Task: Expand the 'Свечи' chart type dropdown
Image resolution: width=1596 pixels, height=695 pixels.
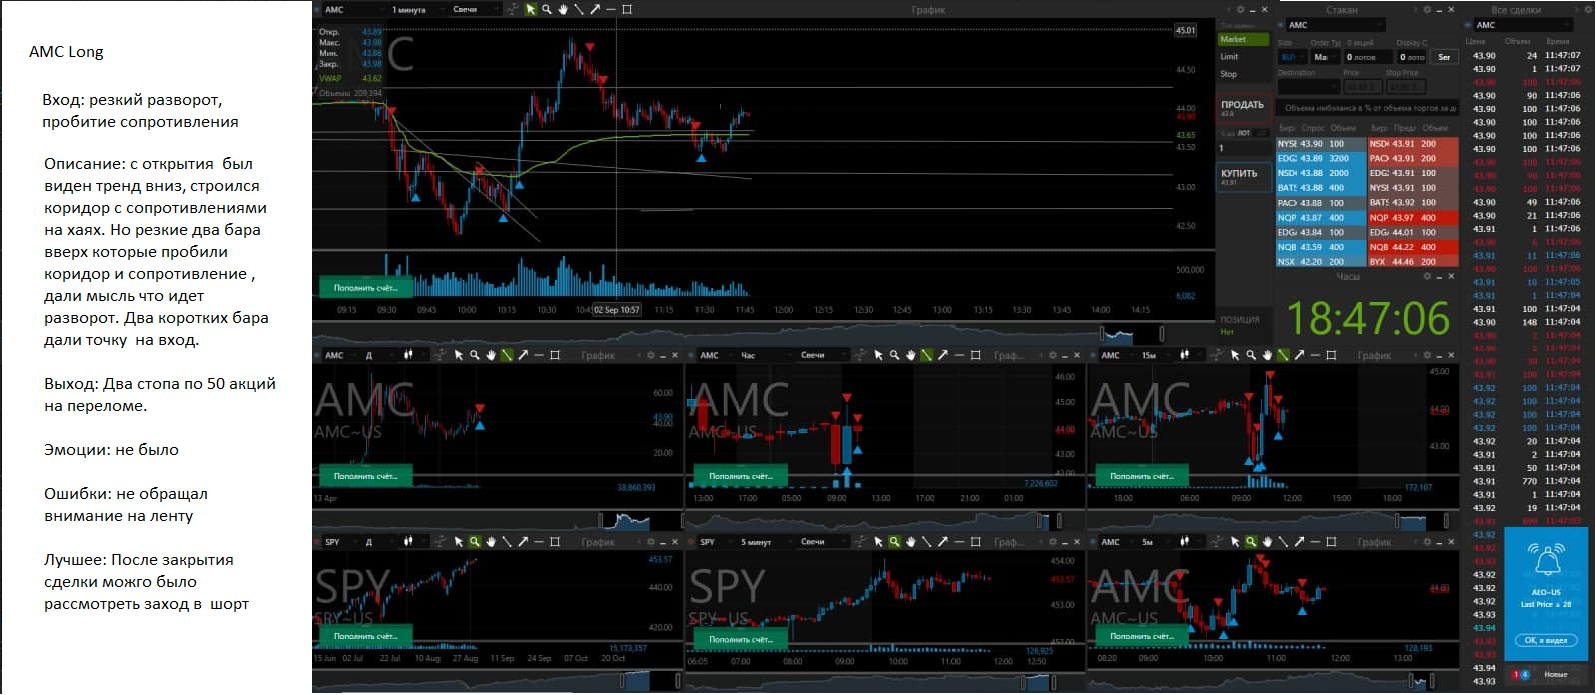Action: tap(474, 9)
